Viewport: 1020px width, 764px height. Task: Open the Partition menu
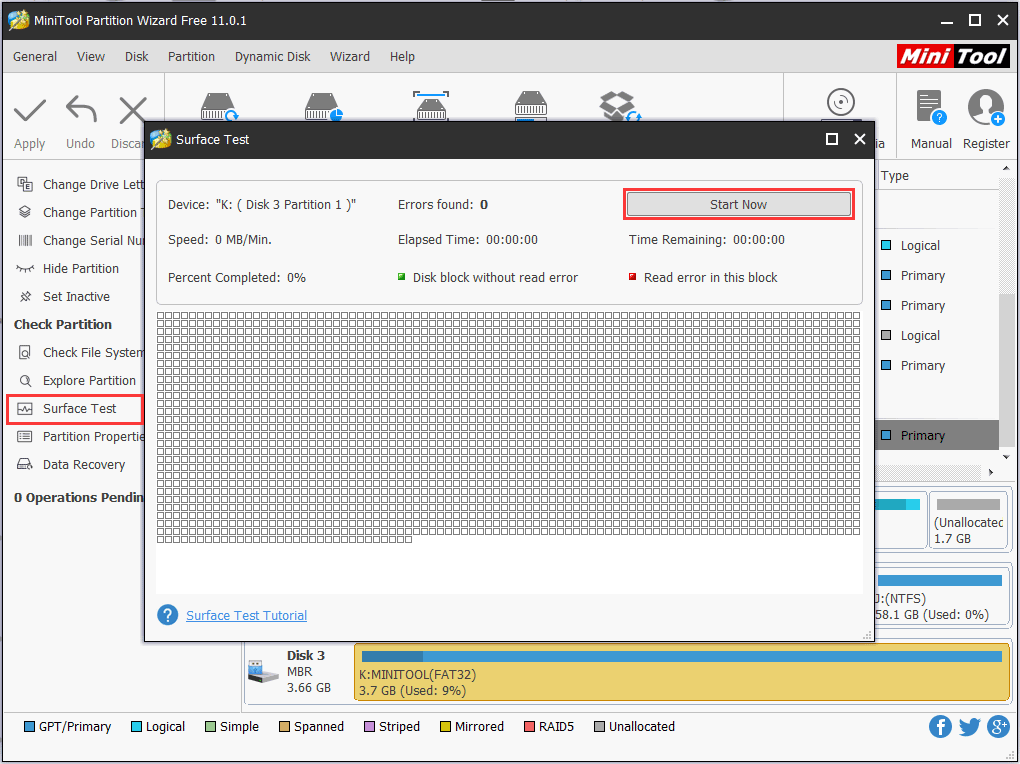point(191,57)
